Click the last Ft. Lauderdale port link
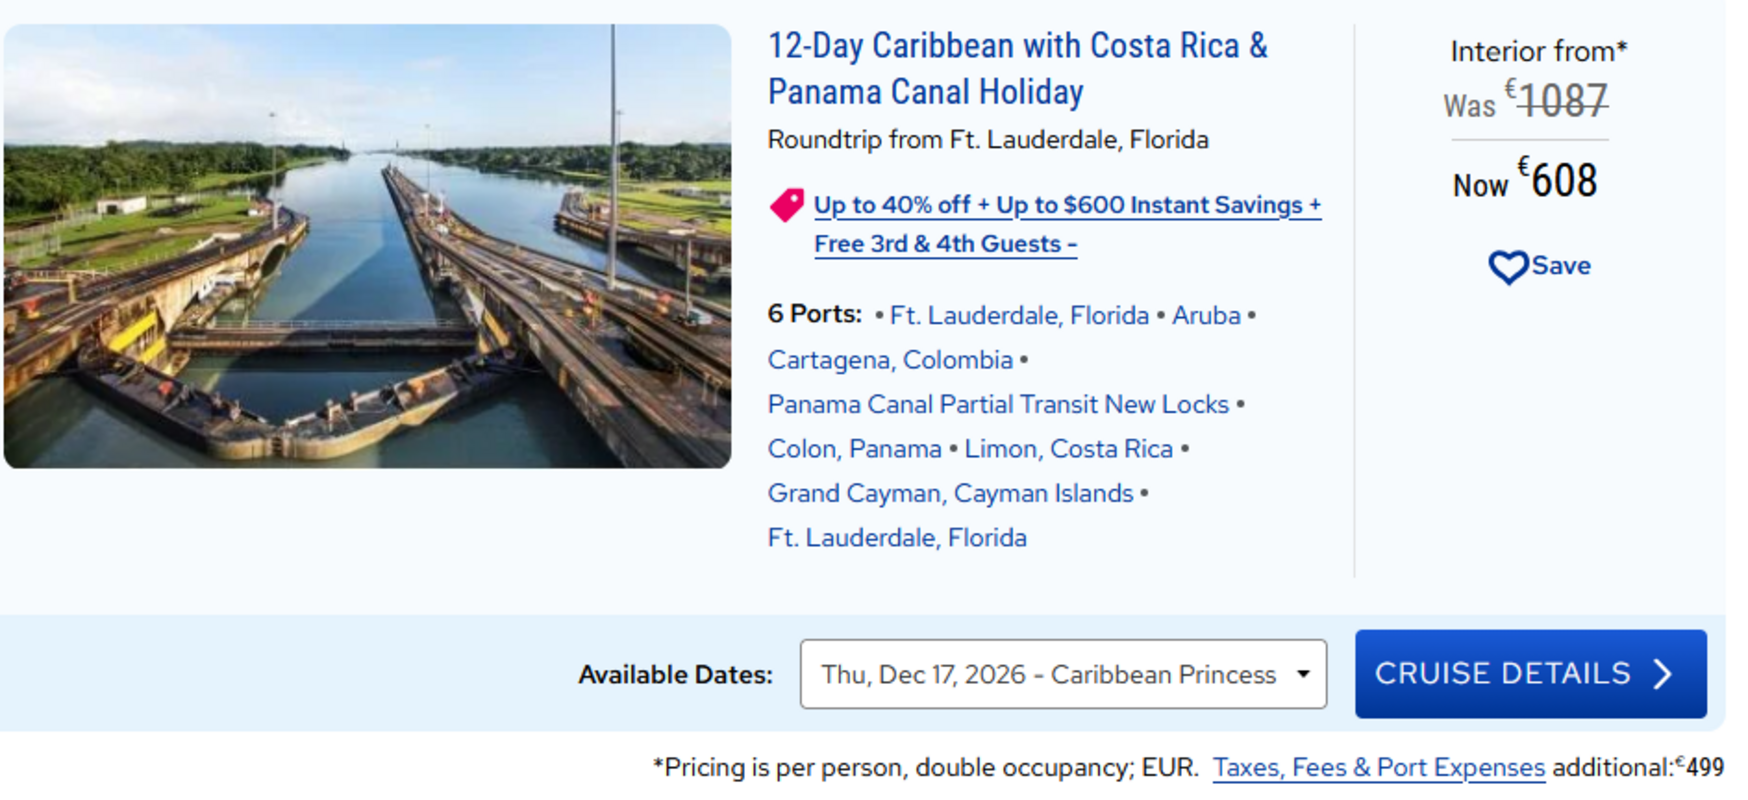The image size is (1748, 800). pos(896,538)
